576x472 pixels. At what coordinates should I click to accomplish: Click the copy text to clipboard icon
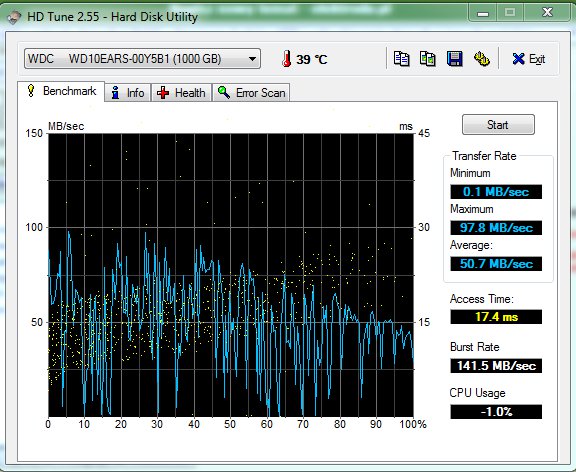pyautogui.click(x=402, y=58)
